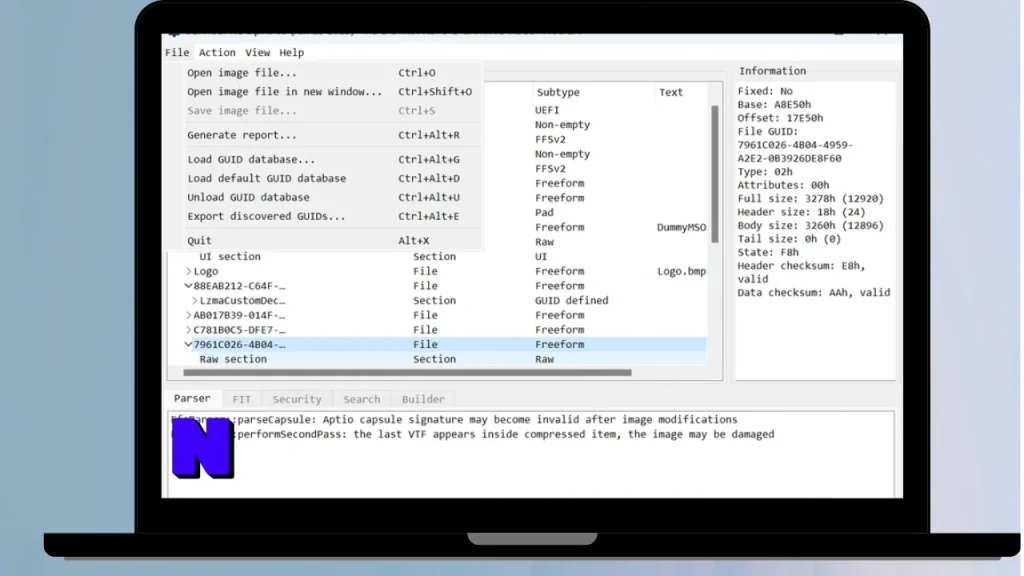Click the UEFI subtype cell

pos(547,110)
